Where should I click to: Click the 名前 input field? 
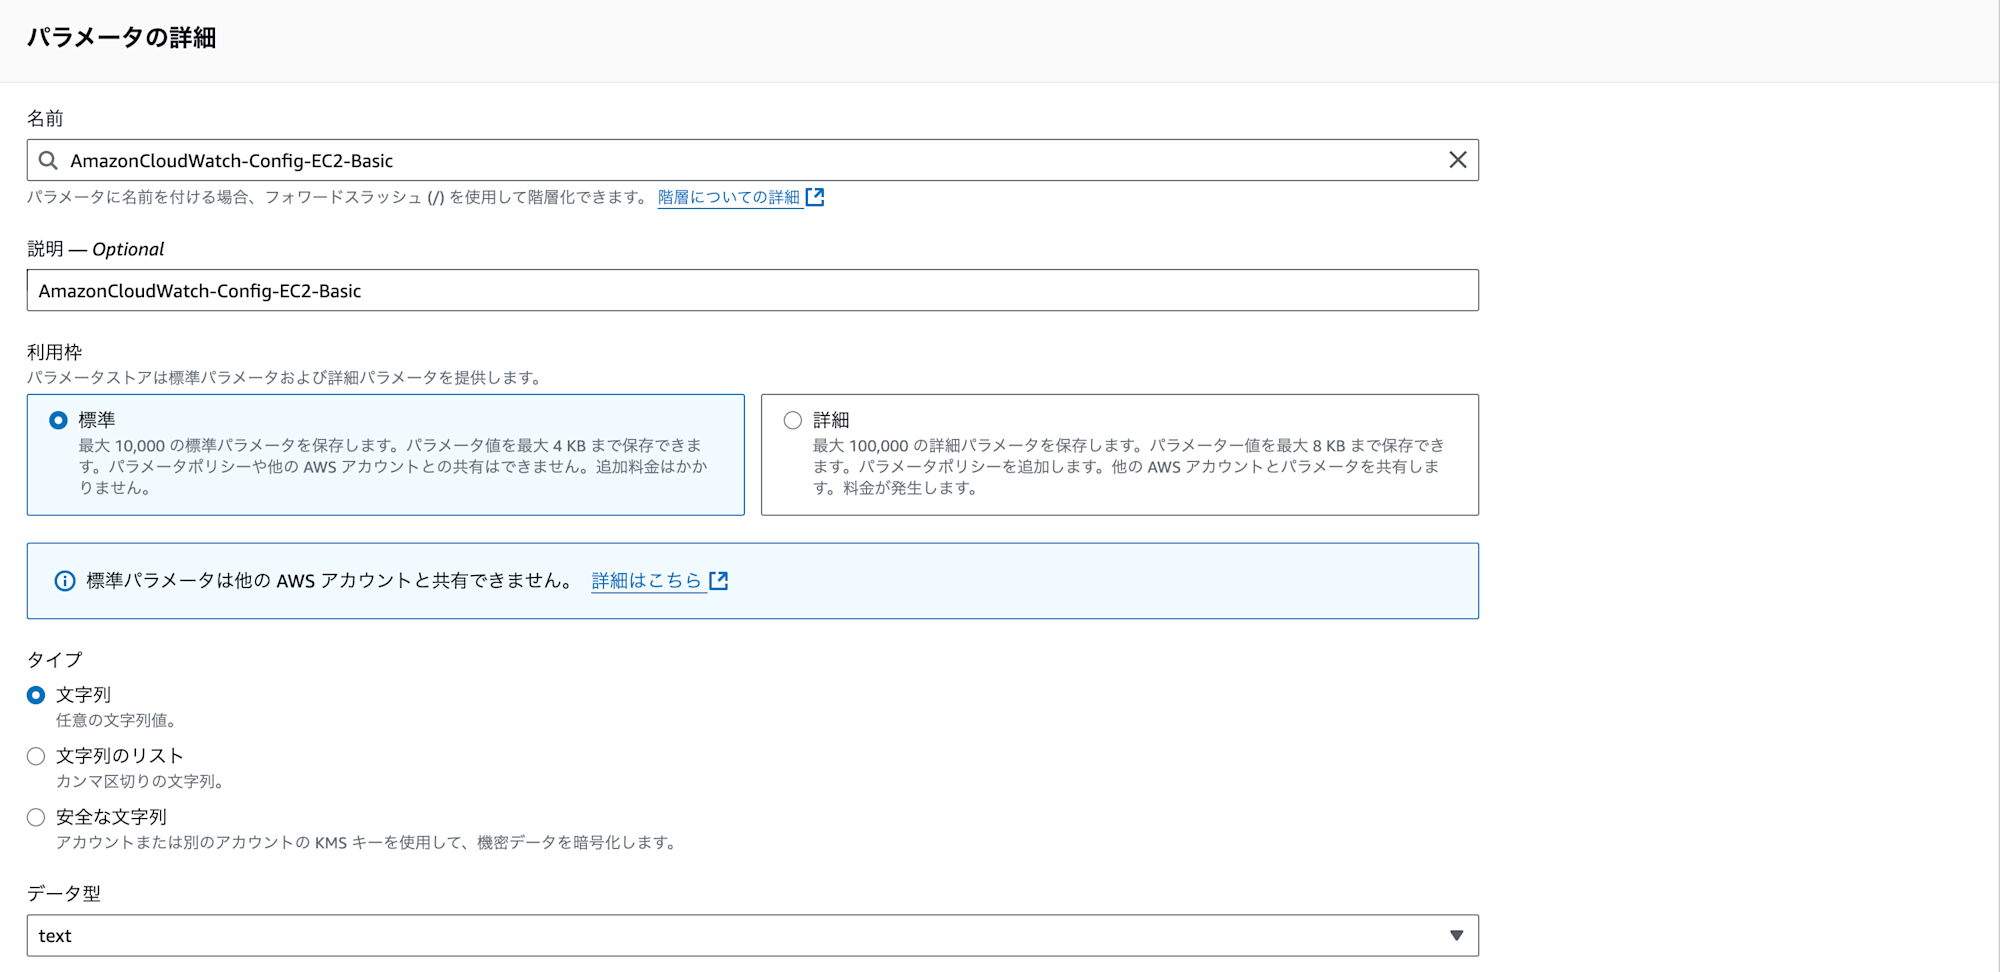click(752, 160)
